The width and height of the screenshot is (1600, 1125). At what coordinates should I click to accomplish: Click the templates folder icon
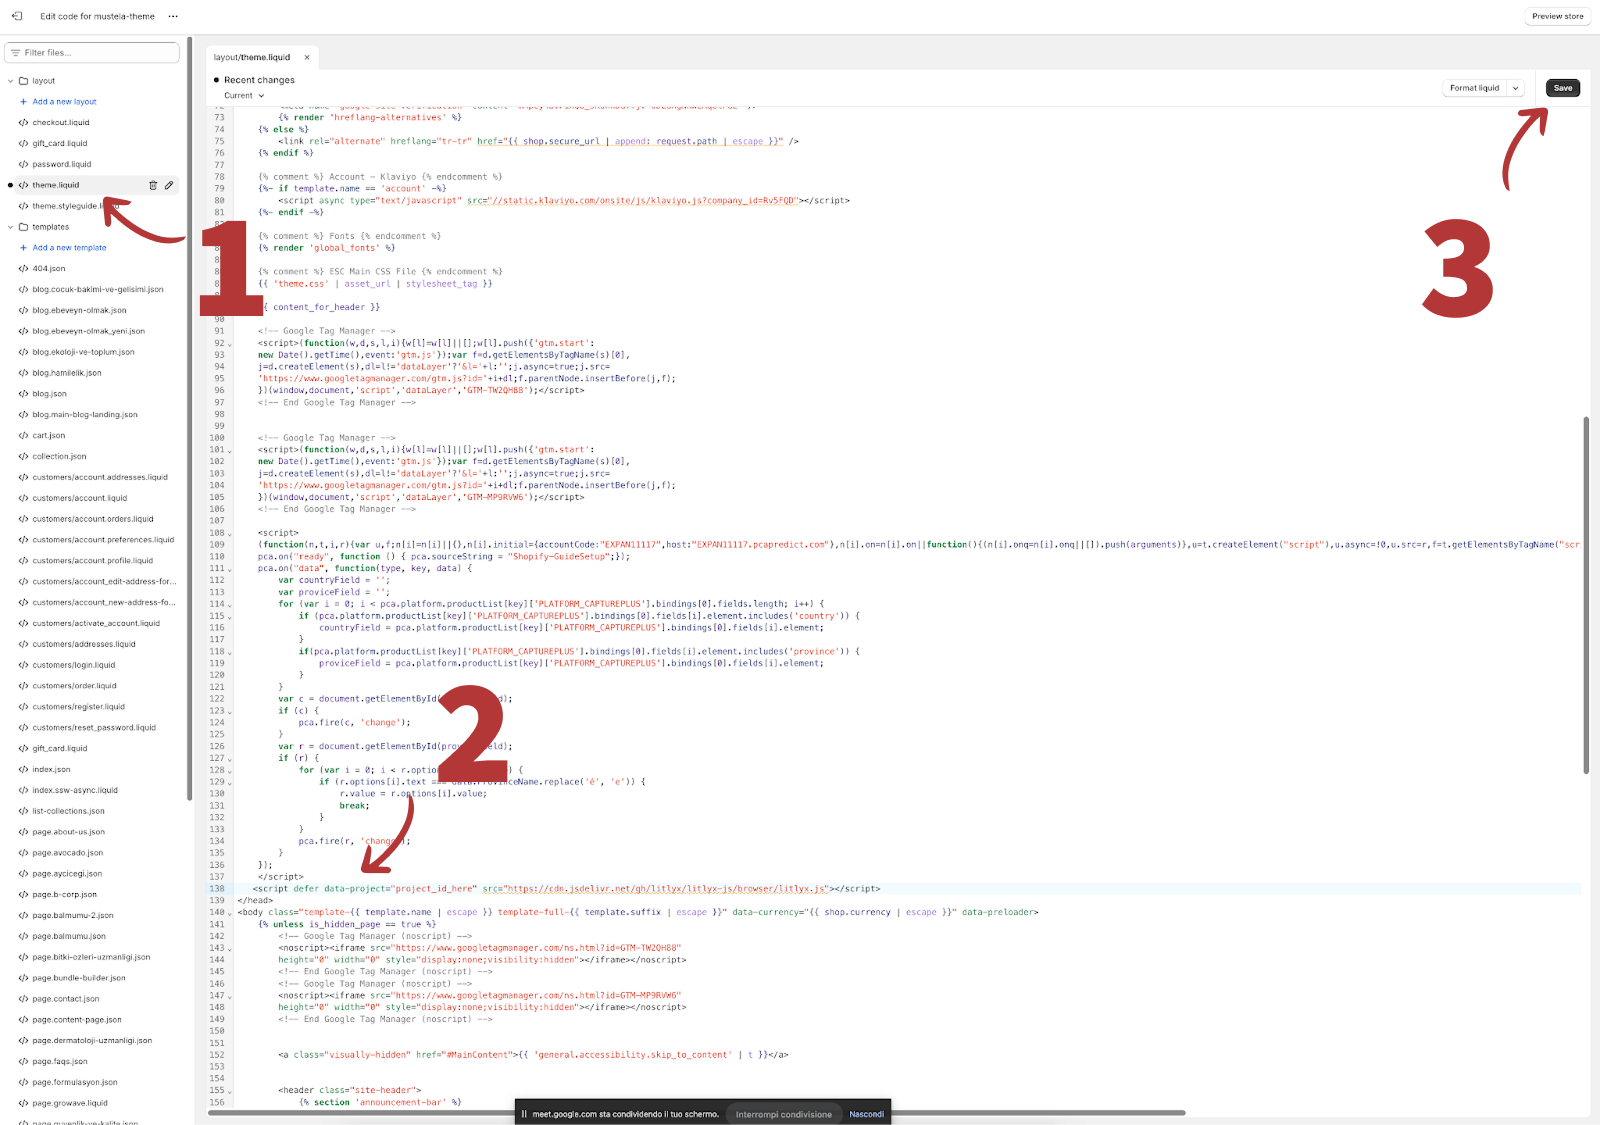point(23,227)
